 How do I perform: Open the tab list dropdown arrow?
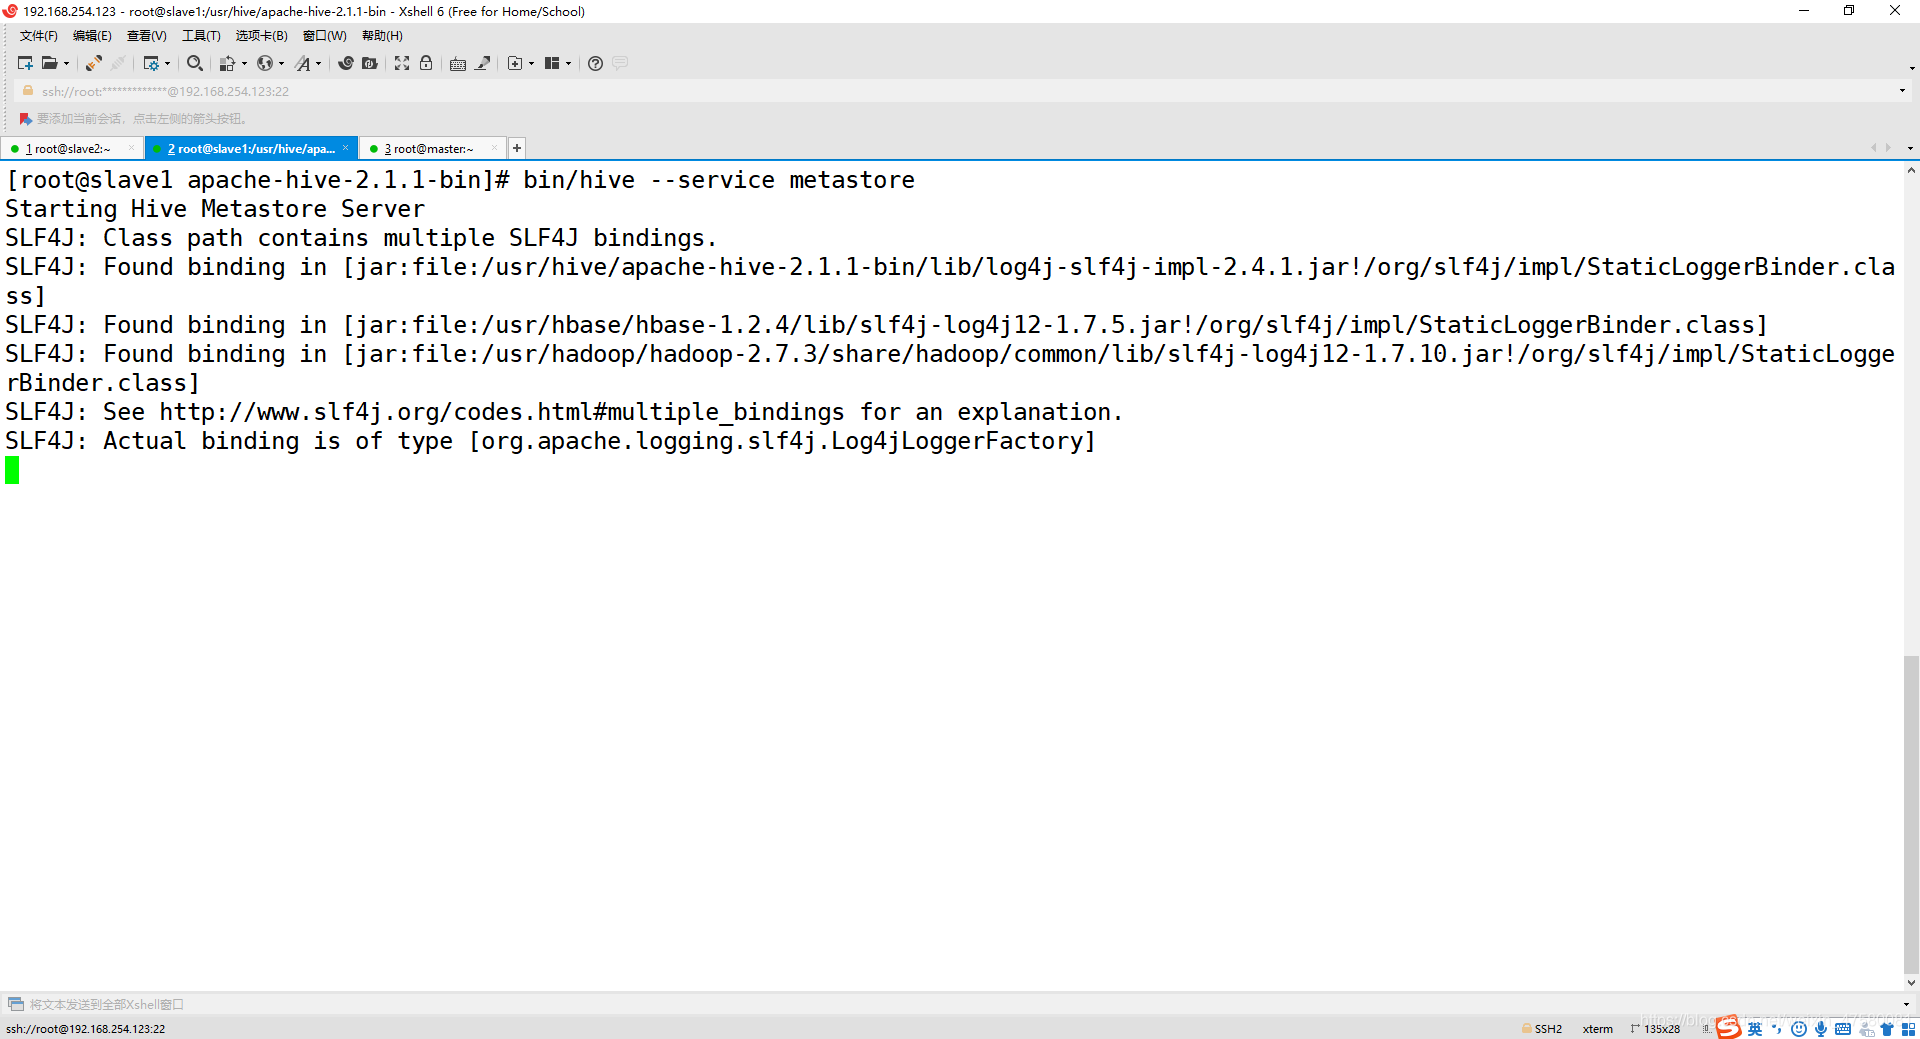[1910, 148]
